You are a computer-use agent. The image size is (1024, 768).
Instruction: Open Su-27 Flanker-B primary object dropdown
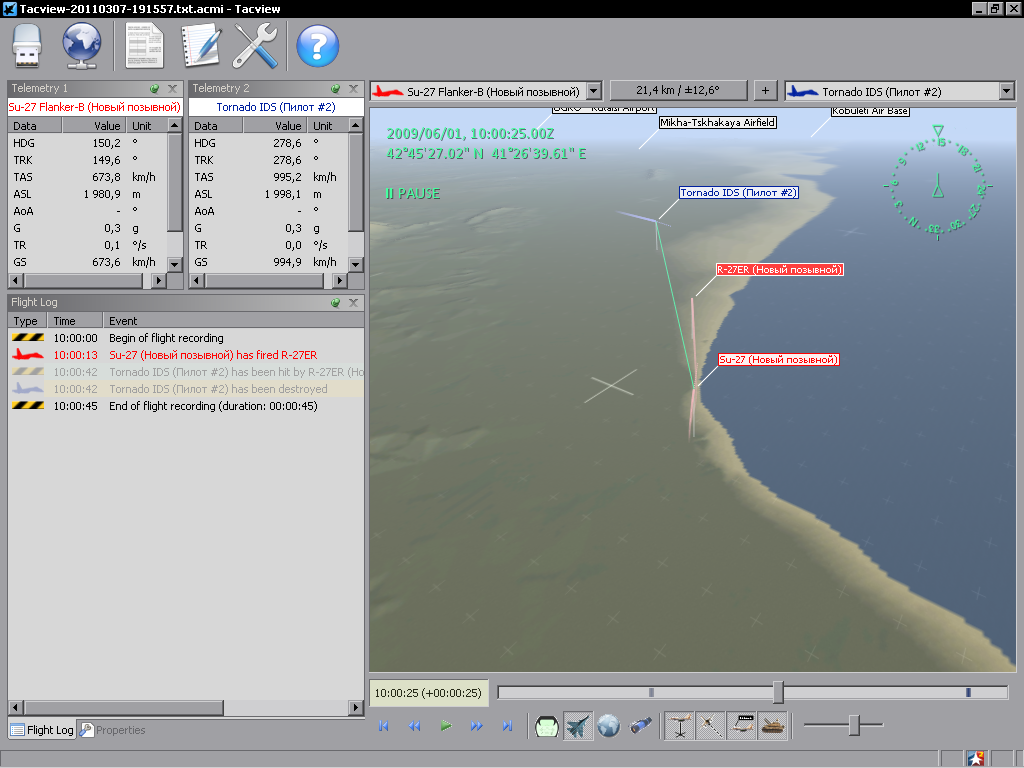coord(594,91)
